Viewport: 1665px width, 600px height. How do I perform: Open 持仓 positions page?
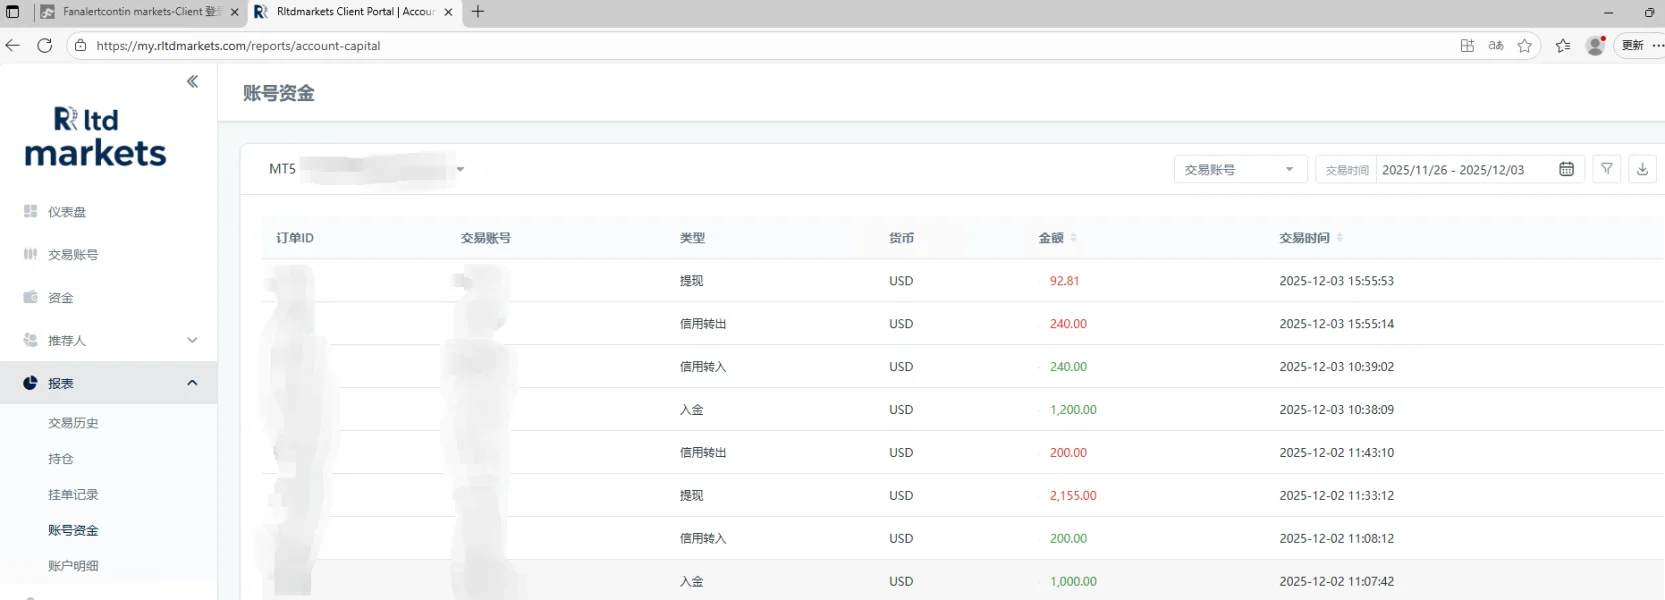(x=61, y=459)
